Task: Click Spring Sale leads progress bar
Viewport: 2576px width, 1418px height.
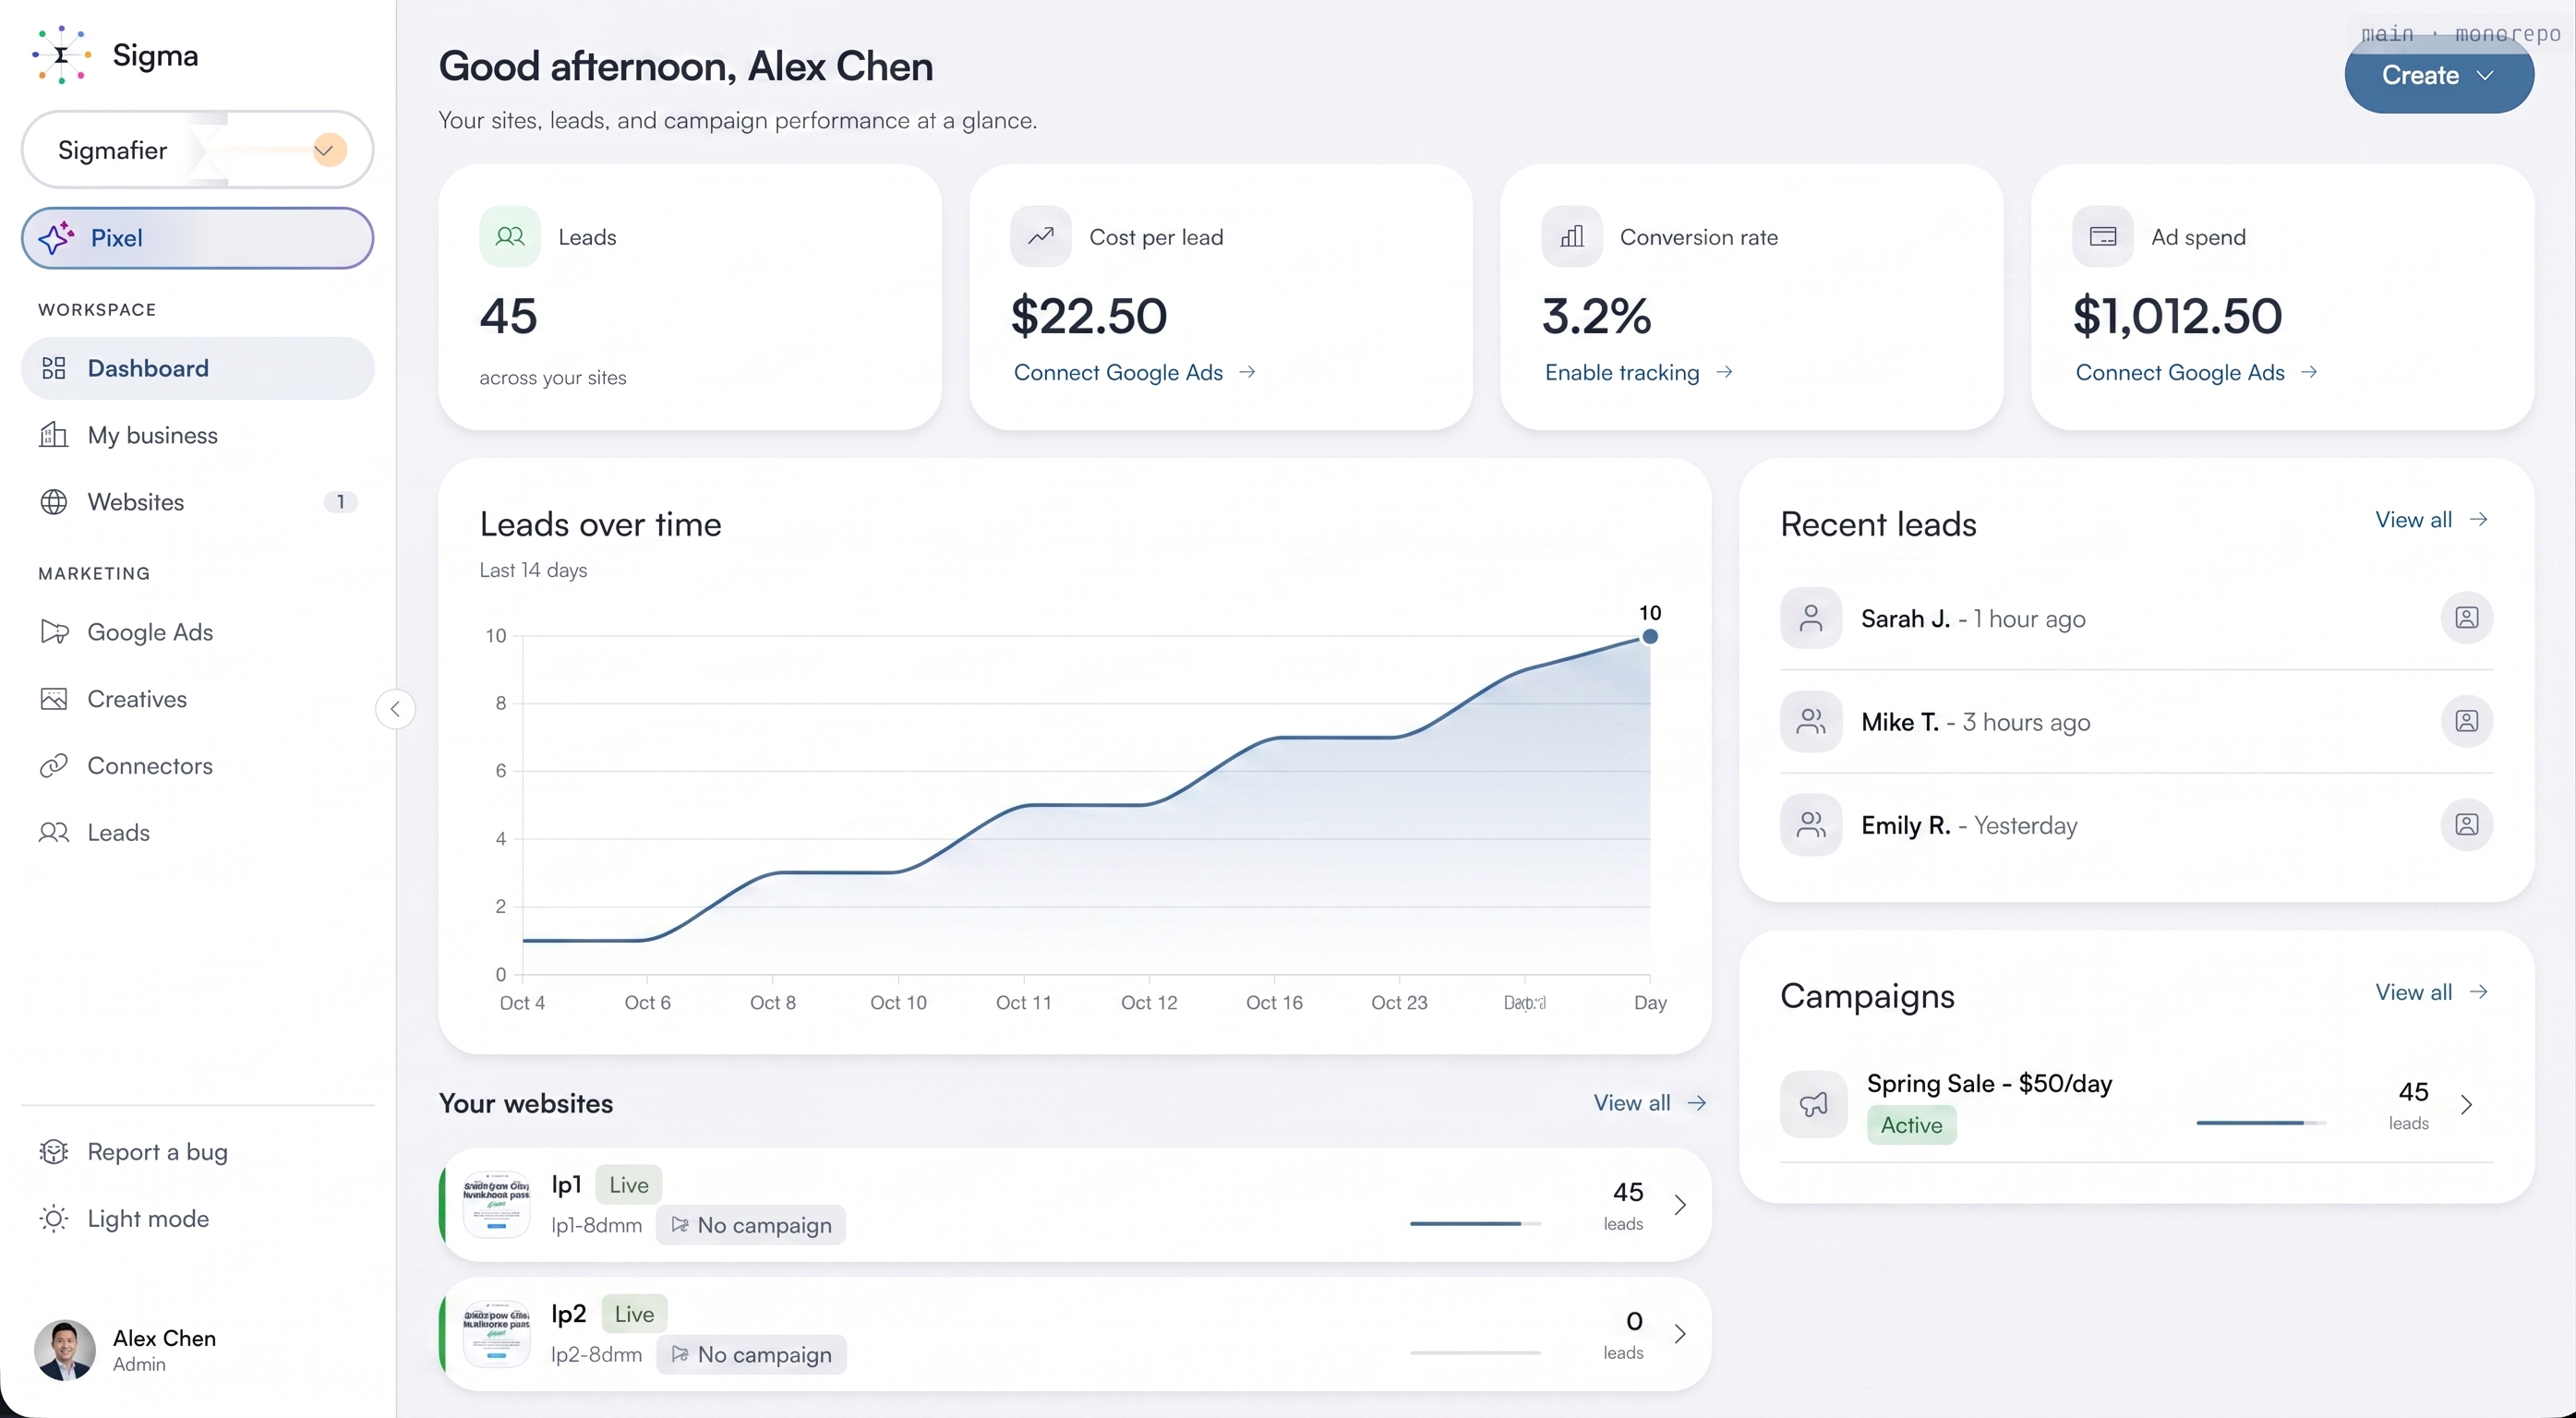Action: click(x=2261, y=1123)
